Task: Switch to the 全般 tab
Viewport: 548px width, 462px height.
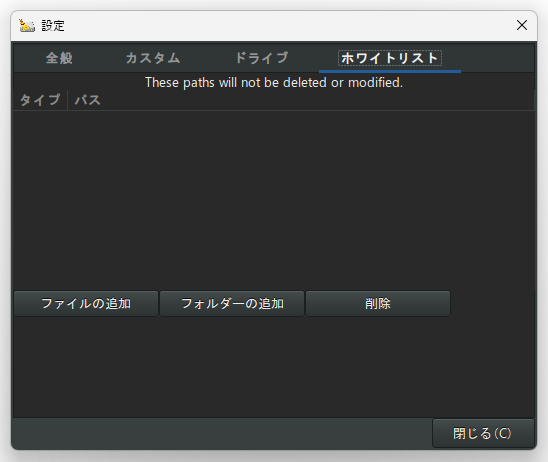Action: pos(59,58)
